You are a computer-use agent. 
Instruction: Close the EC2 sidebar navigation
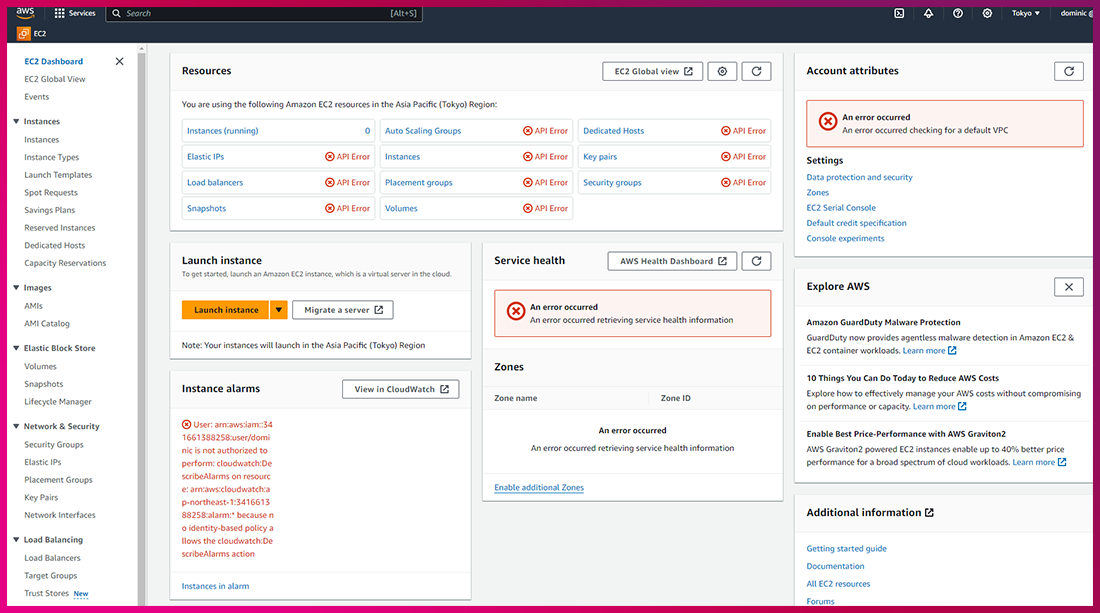tap(120, 62)
